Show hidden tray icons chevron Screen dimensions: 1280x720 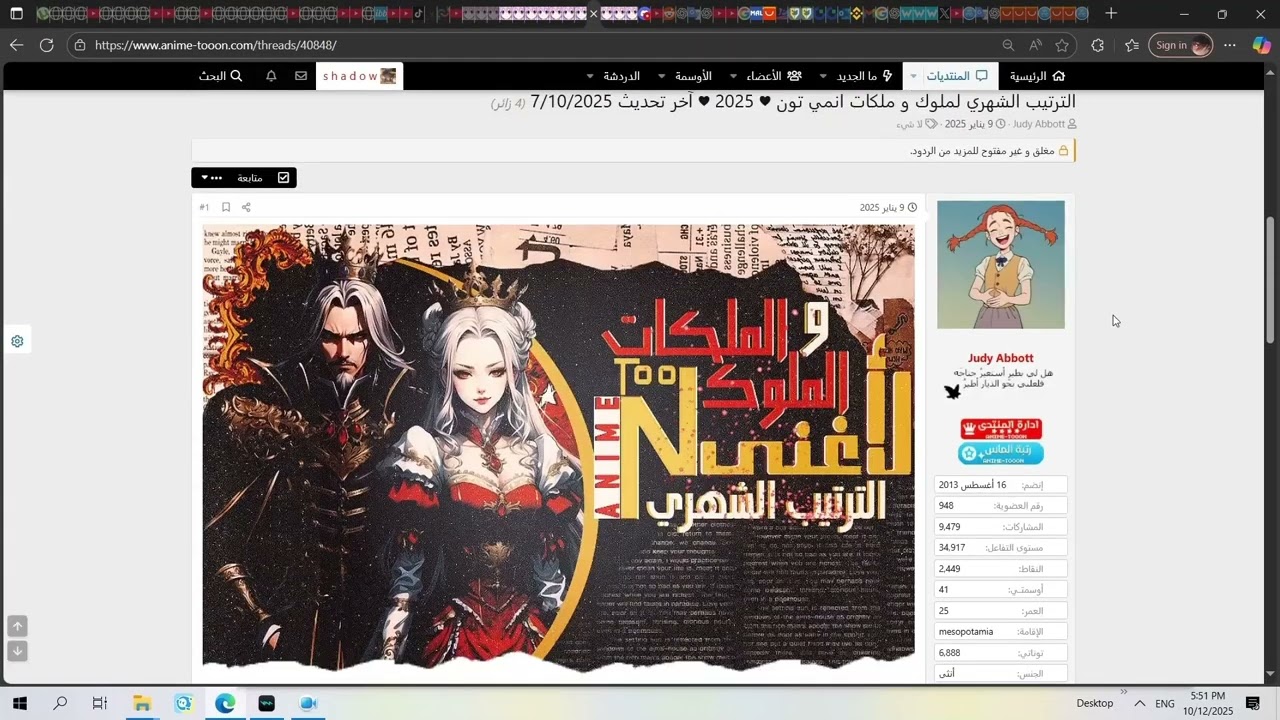click(x=1140, y=703)
